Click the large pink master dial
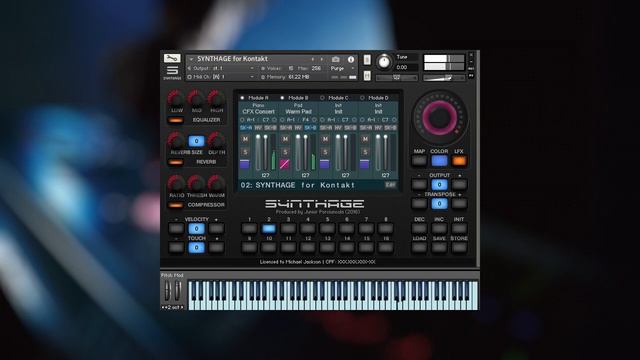This screenshot has height=360, width=640. pyautogui.click(x=439, y=118)
